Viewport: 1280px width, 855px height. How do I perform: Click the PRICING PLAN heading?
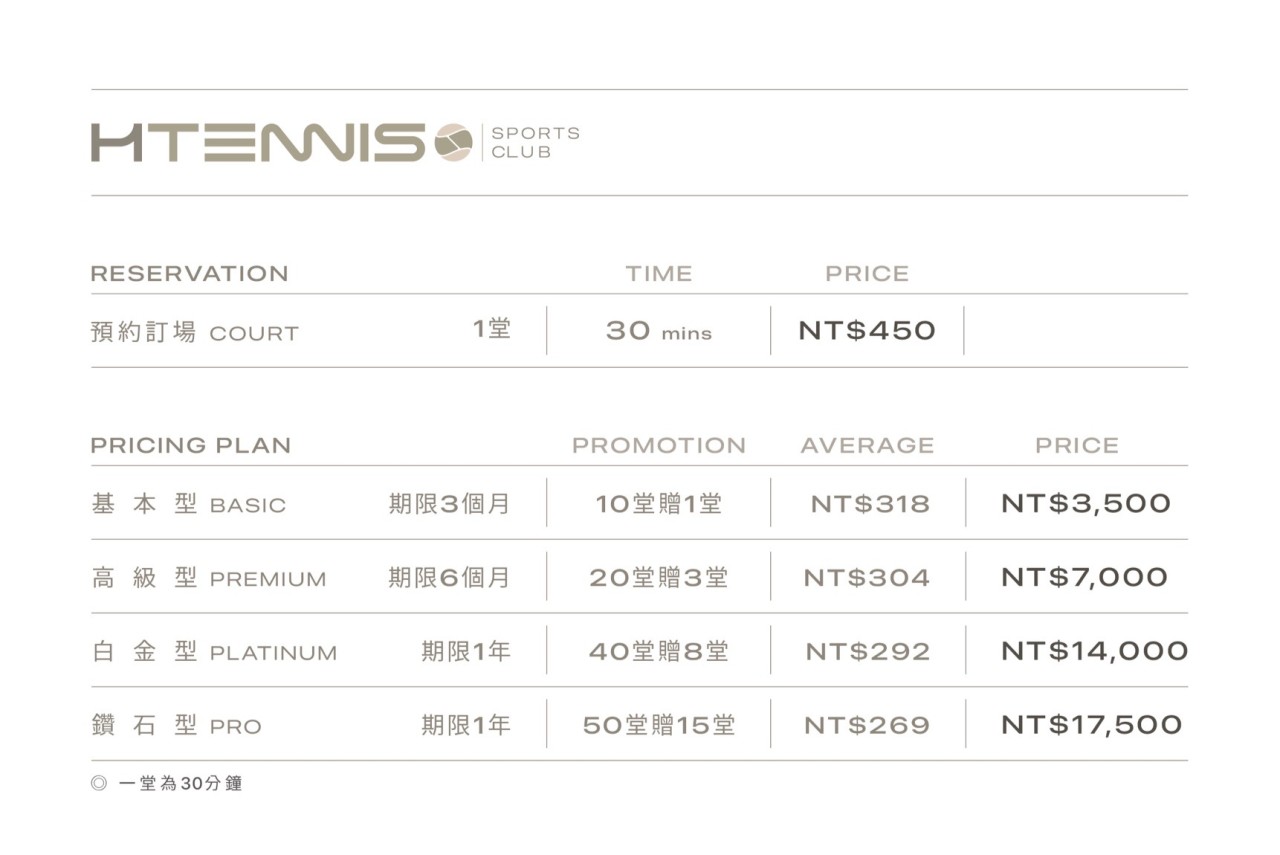(191, 445)
